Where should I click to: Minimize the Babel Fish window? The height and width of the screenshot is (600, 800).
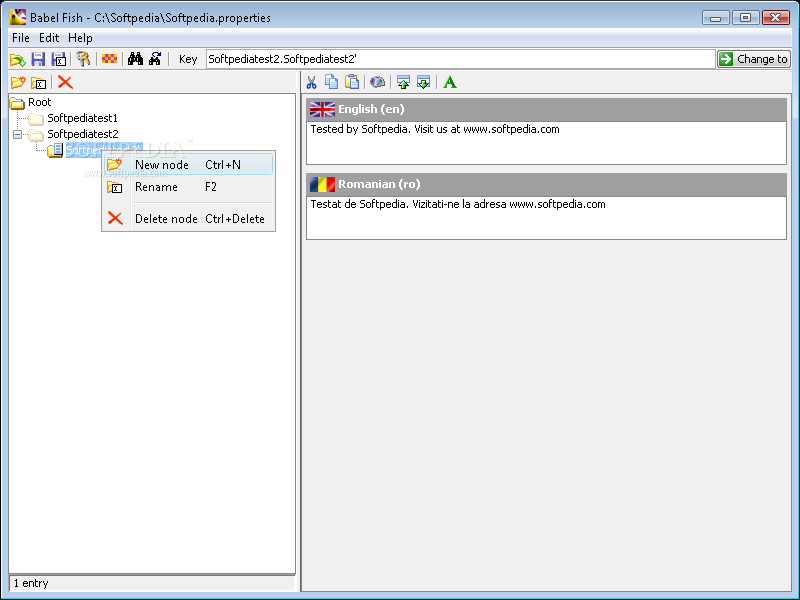pos(715,18)
